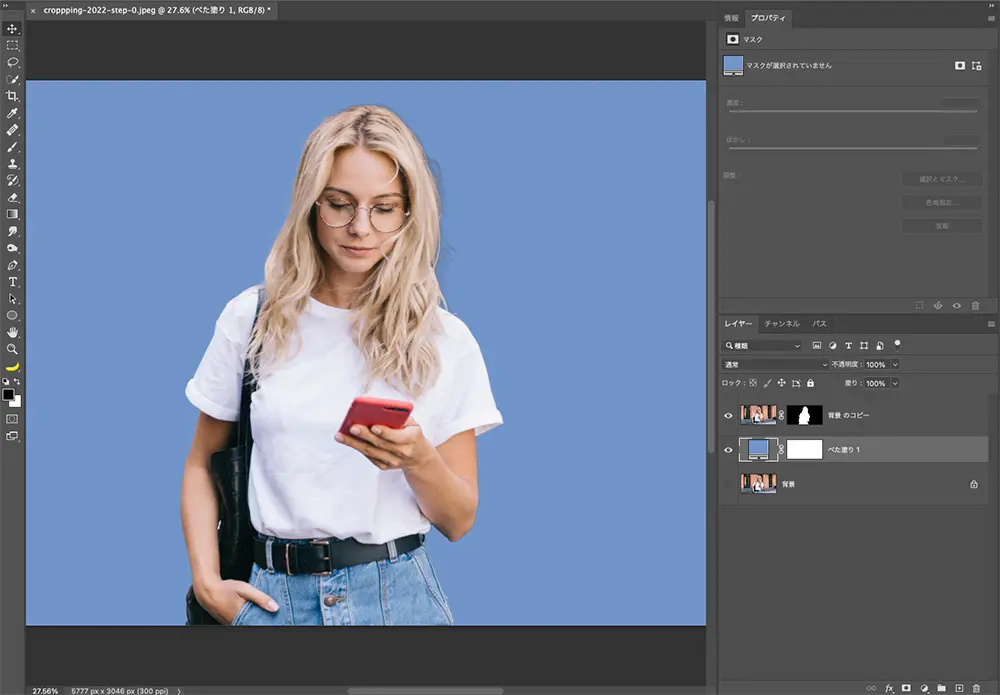Apply mask icon in Properties panel

938,306
